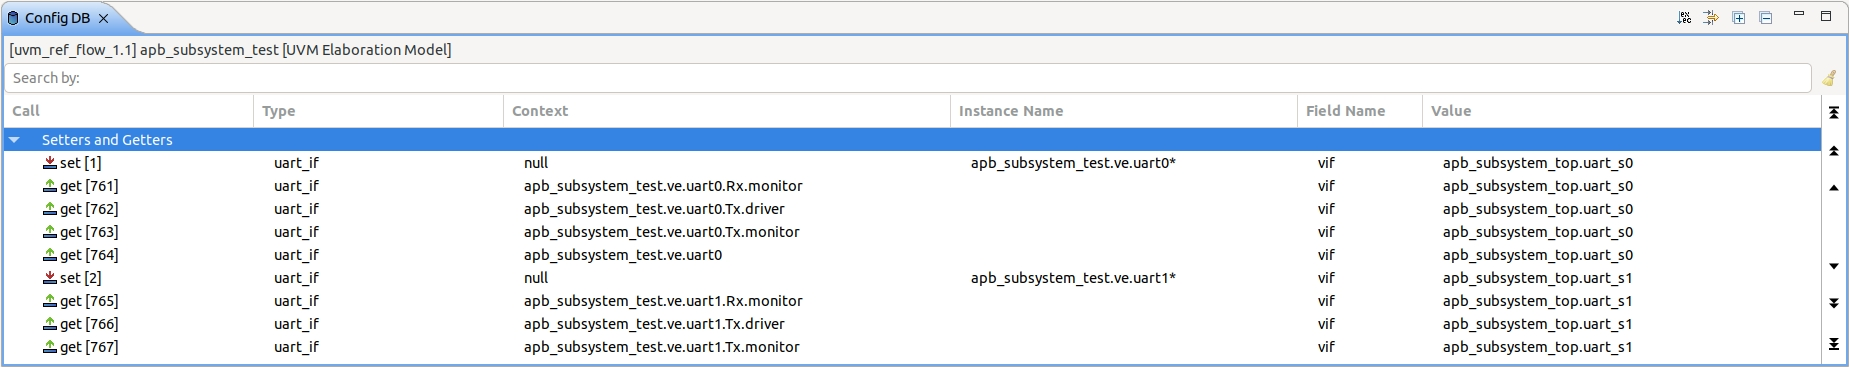Minimize the Config DB view
Viewport: 1849px width, 367px height.
tap(1799, 14)
